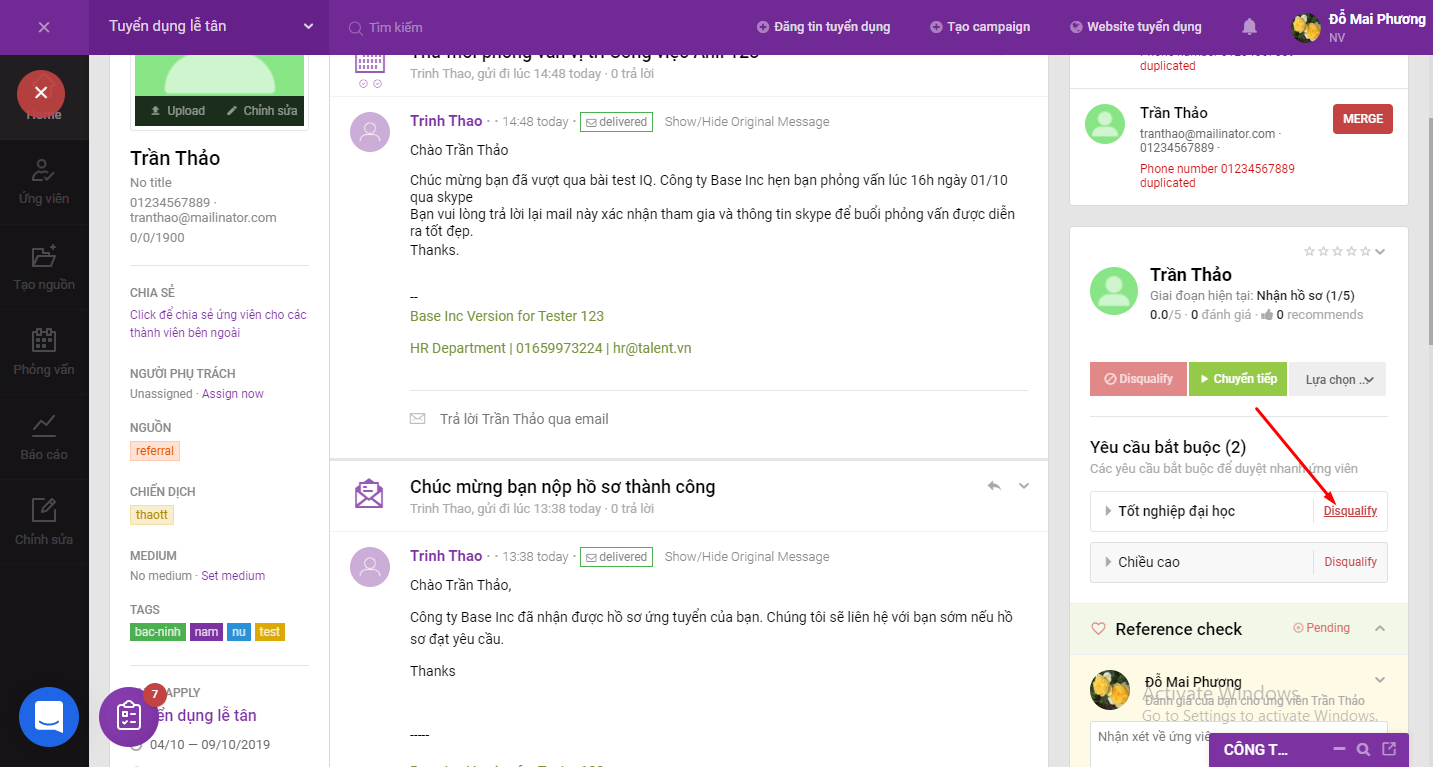Click the red Disqualify button
The height and width of the screenshot is (767, 1433).
click(1138, 379)
